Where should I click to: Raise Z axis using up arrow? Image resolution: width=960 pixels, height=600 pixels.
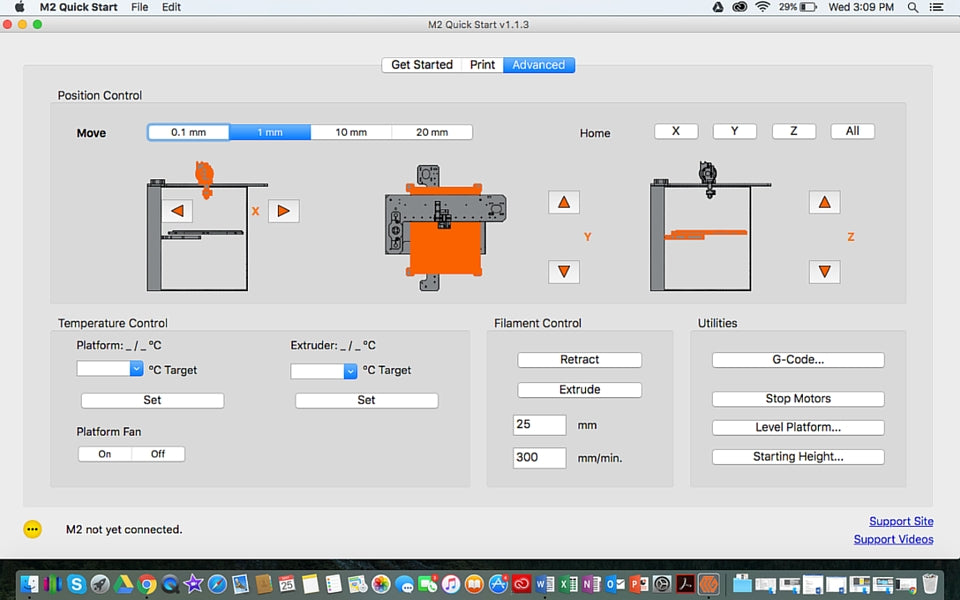(x=824, y=202)
